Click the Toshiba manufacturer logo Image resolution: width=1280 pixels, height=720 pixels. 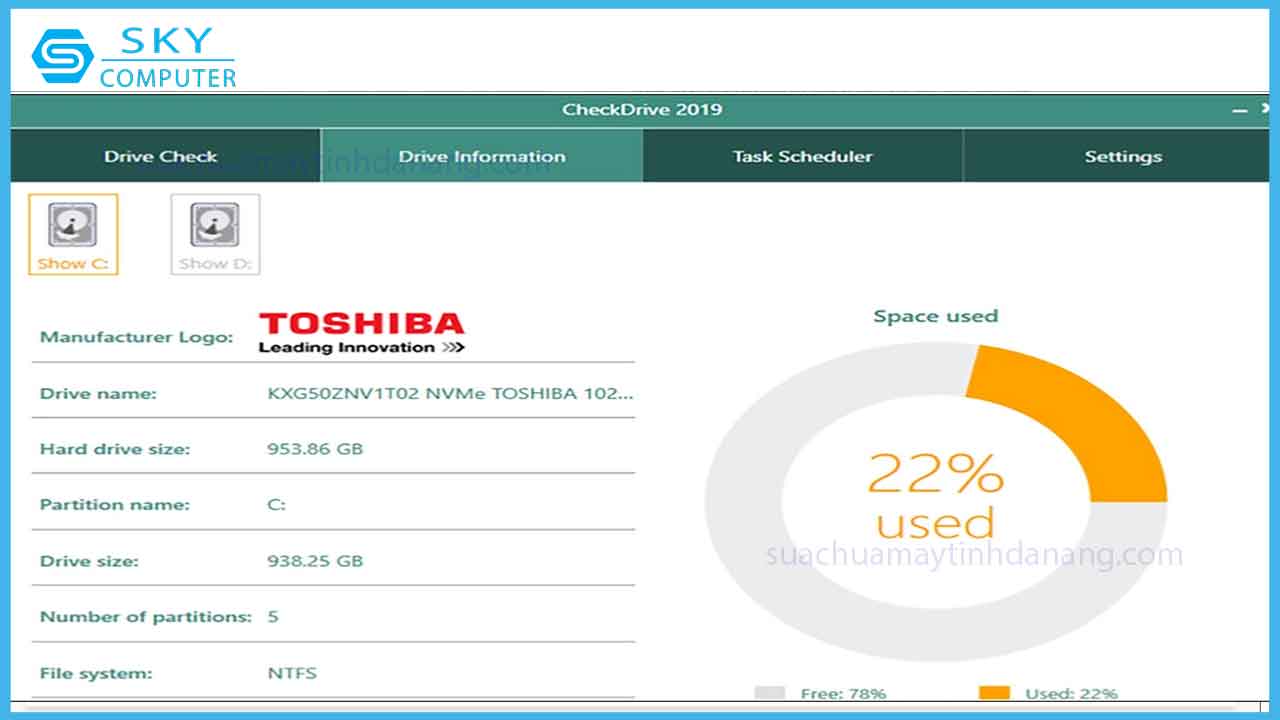(x=362, y=333)
